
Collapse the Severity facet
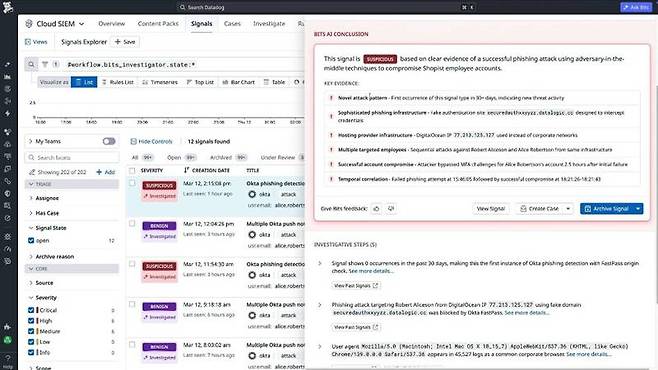point(31,297)
